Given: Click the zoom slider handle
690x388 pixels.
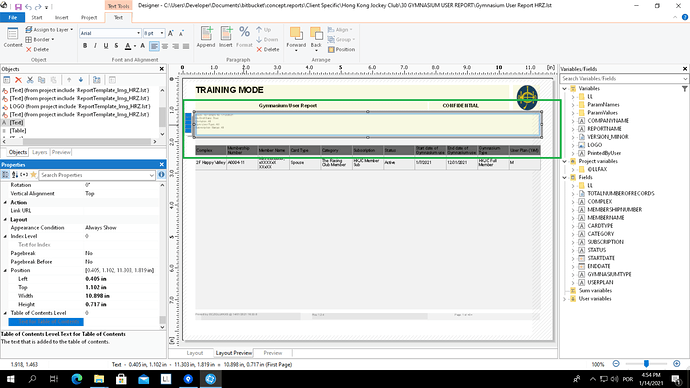Looking at the screenshot, I should (x=646, y=364).
